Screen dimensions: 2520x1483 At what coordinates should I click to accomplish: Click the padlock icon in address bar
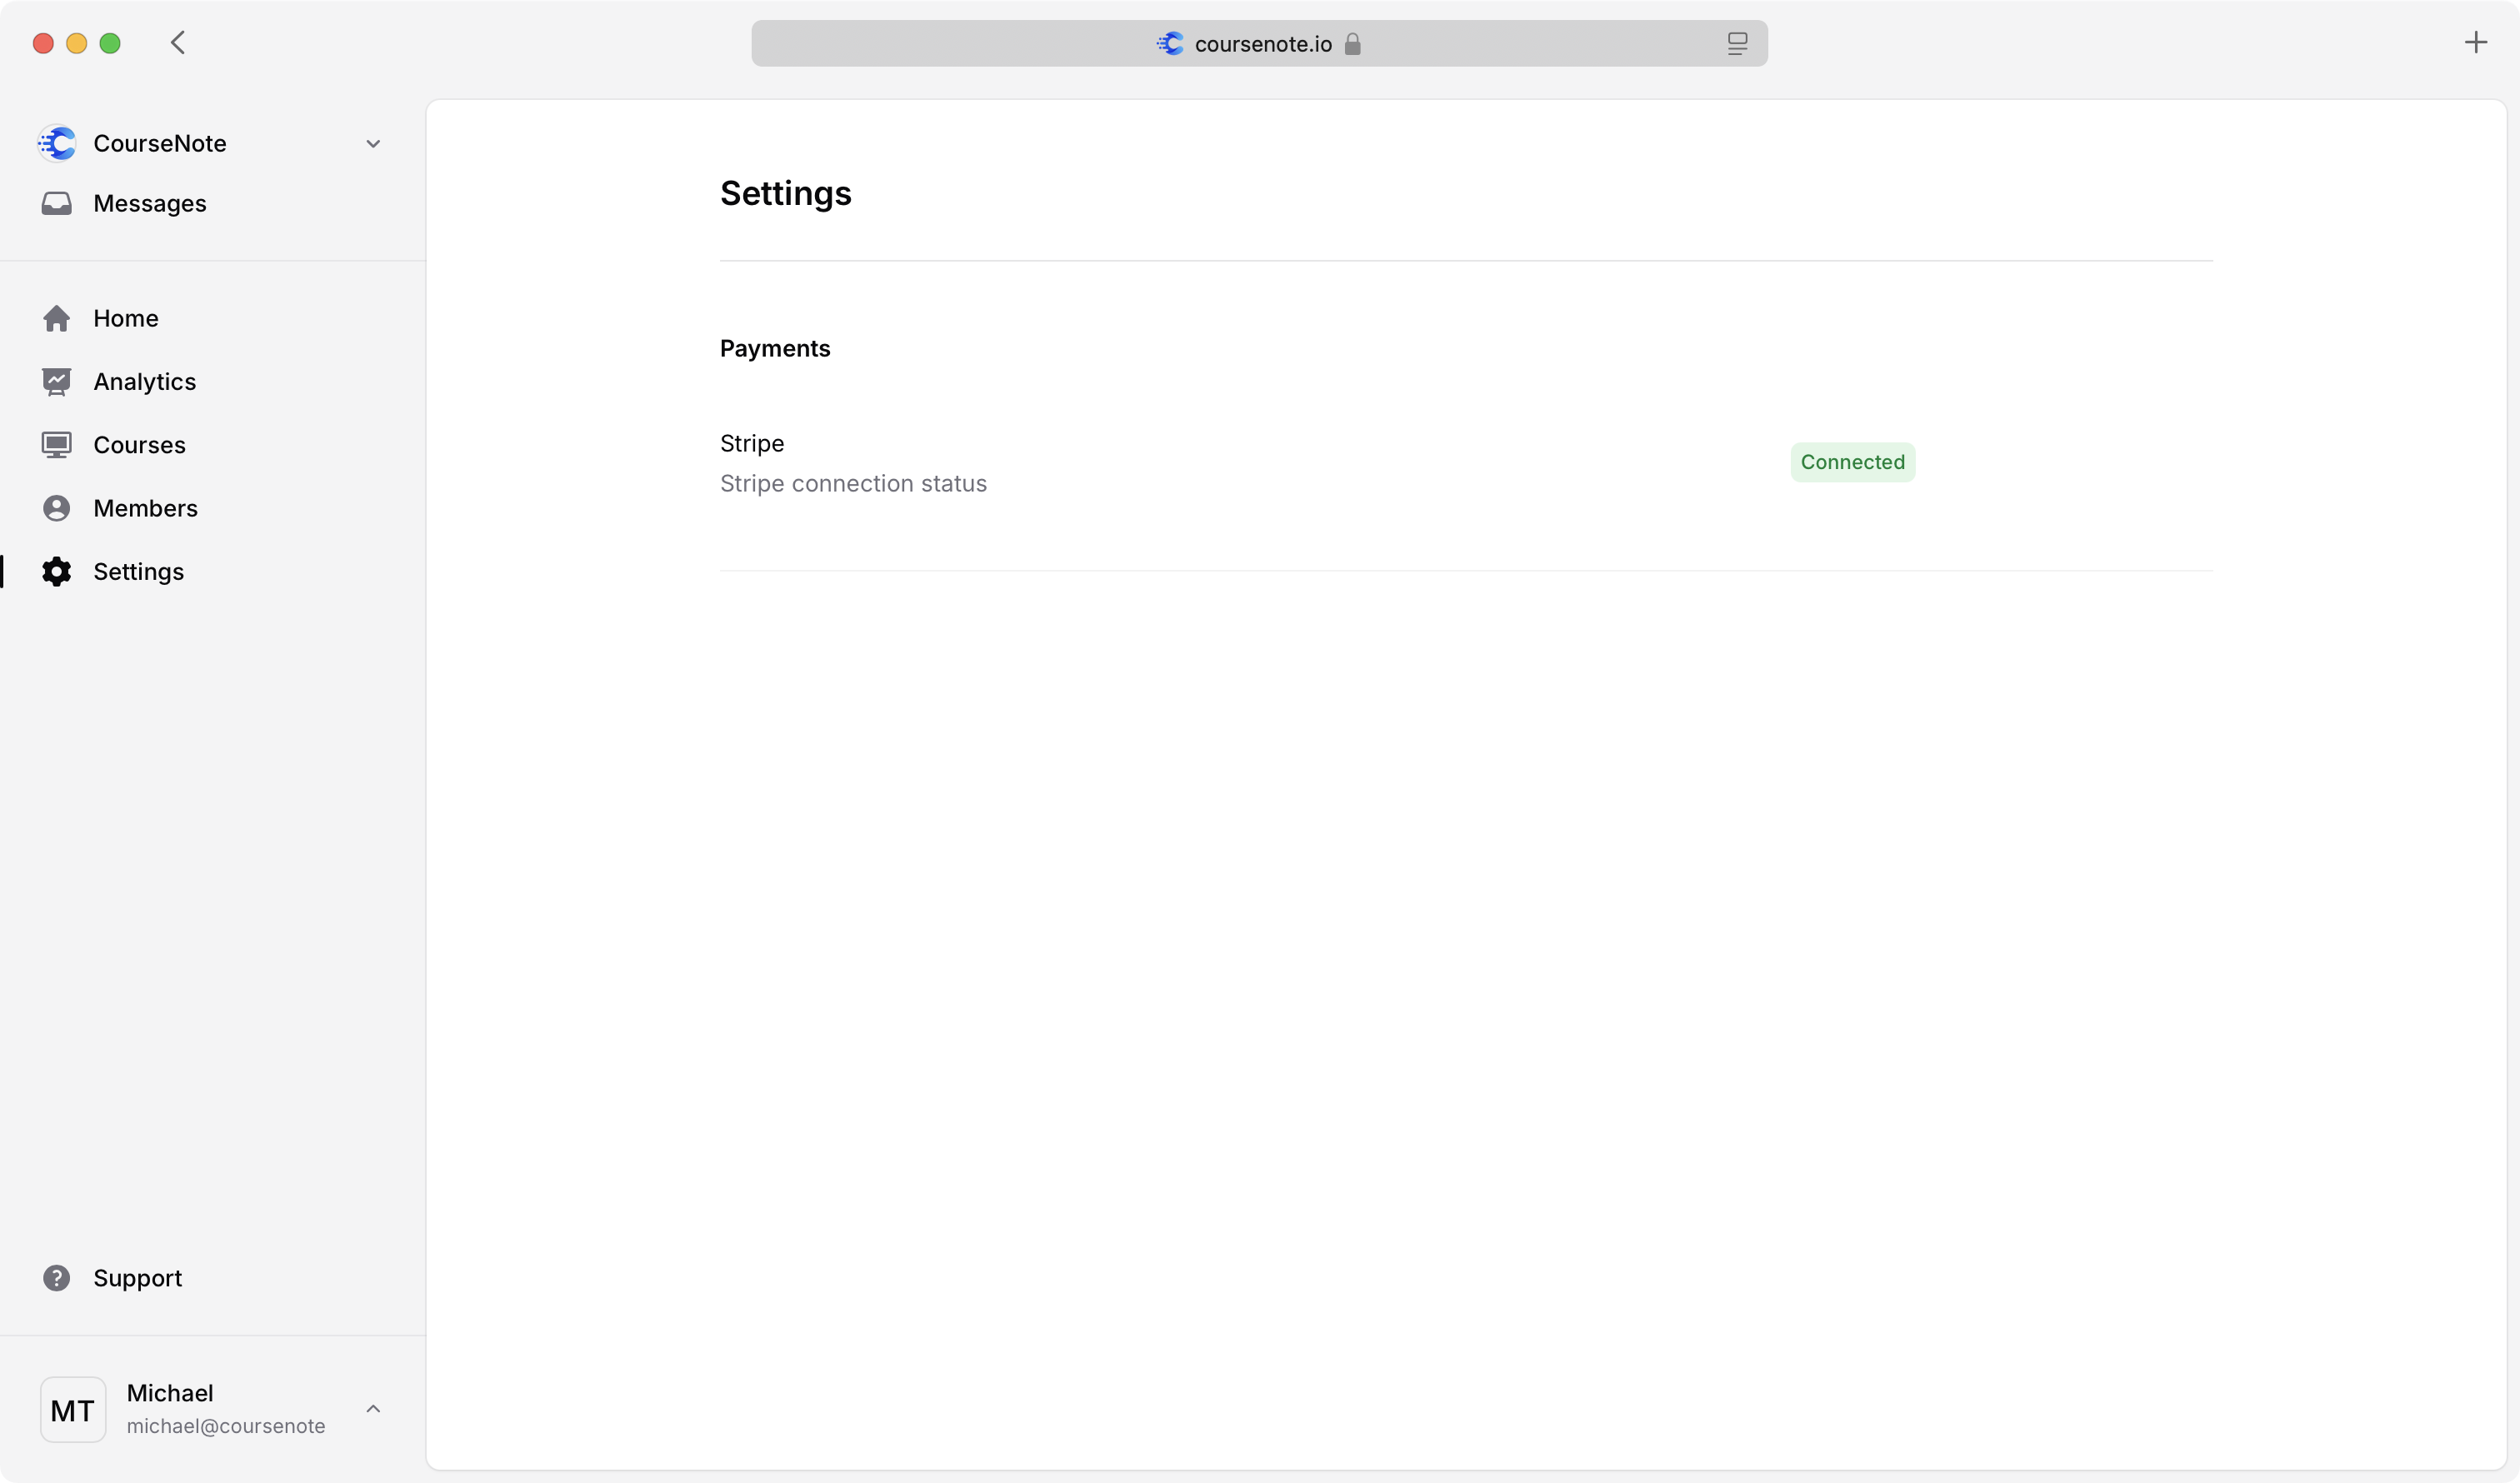(1352, 44)
